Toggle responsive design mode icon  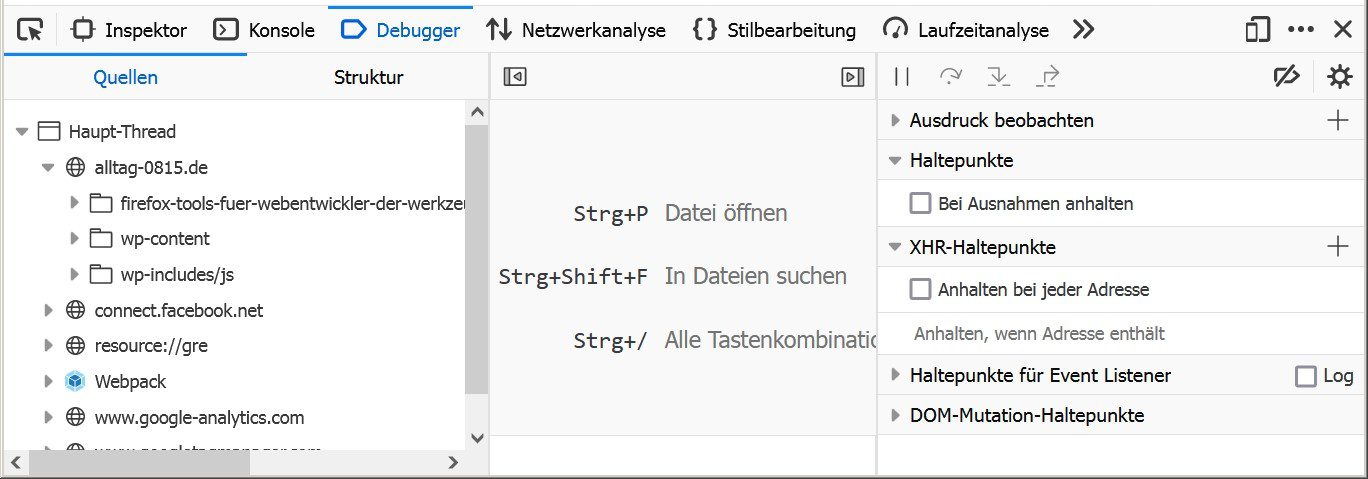(x=1257, y=30)
